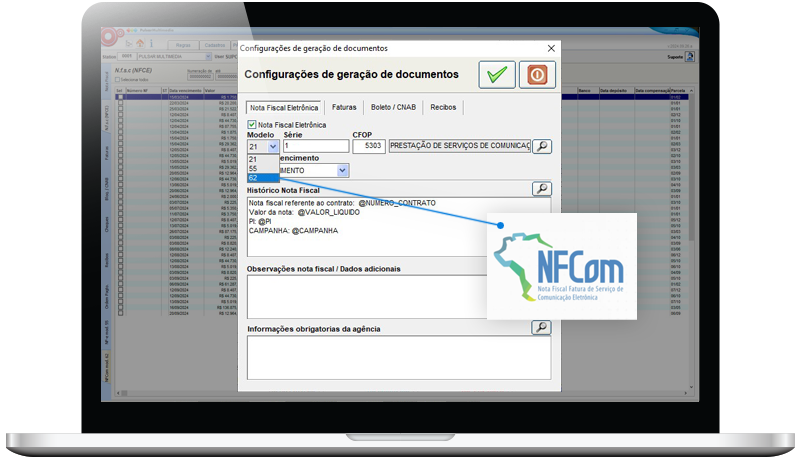The height and width of the screenshot is (460, 800).
Task: Open the Cadastros menu button in background
Action: coord(214,45)
